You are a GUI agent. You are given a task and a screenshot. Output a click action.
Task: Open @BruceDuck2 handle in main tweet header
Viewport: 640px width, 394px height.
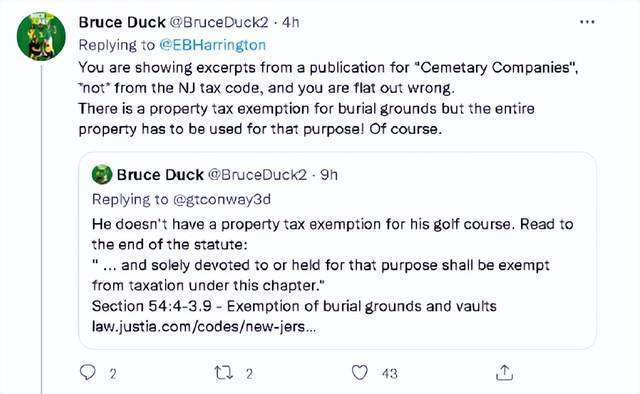point(219,22)
